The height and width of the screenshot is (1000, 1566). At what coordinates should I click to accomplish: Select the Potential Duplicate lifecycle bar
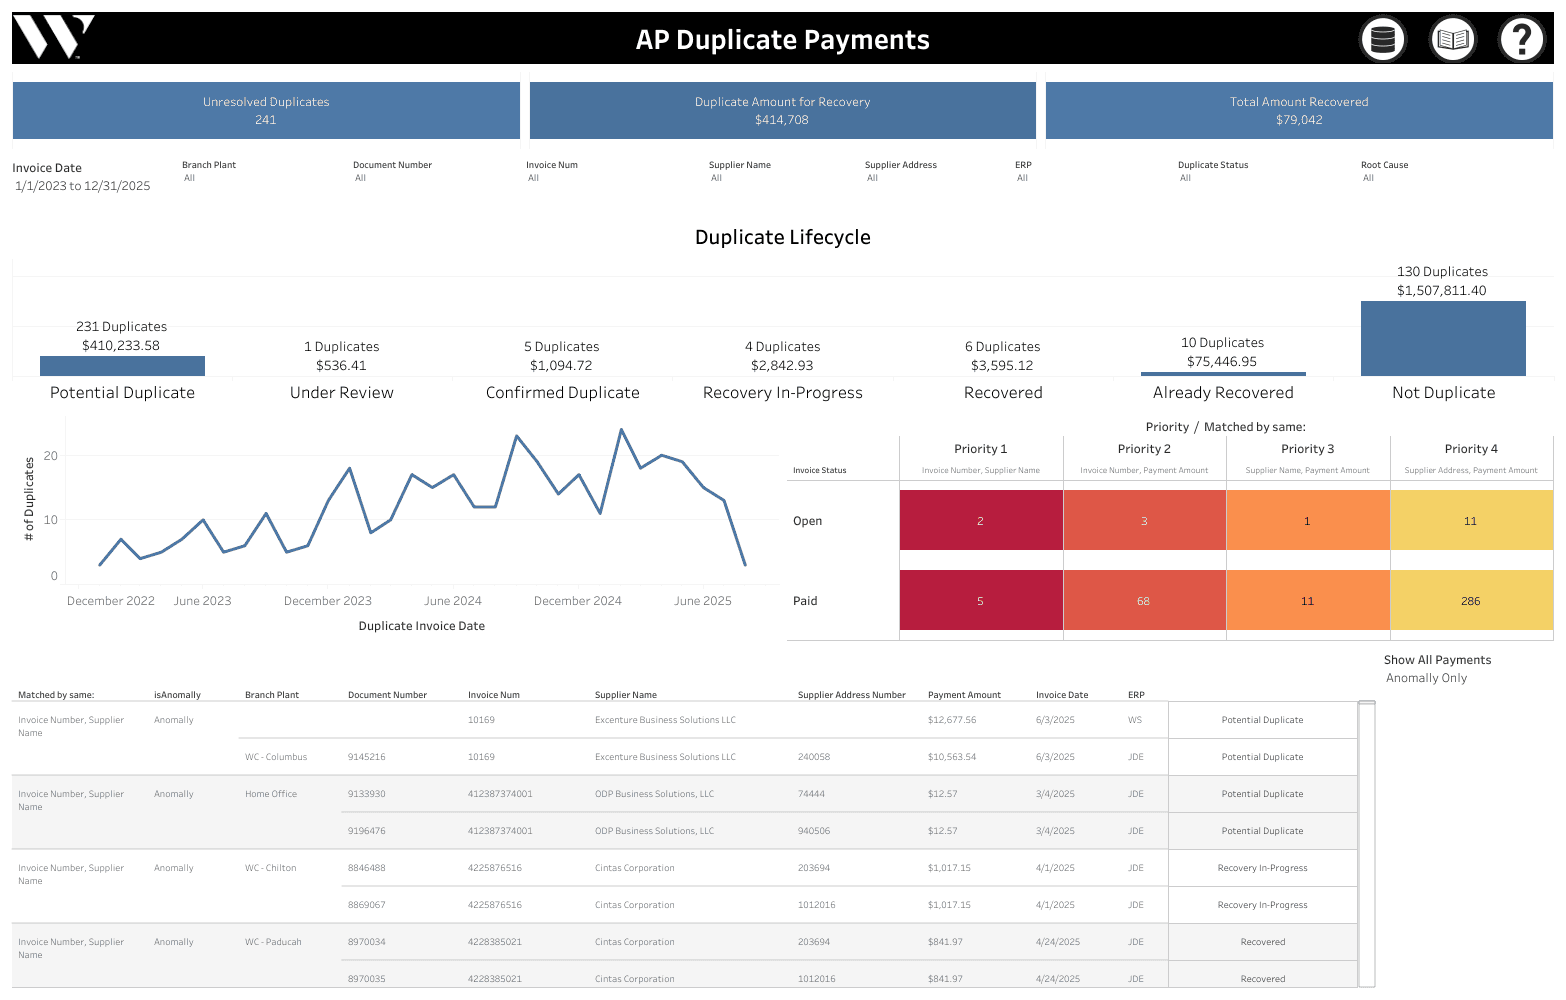(122, 366)
